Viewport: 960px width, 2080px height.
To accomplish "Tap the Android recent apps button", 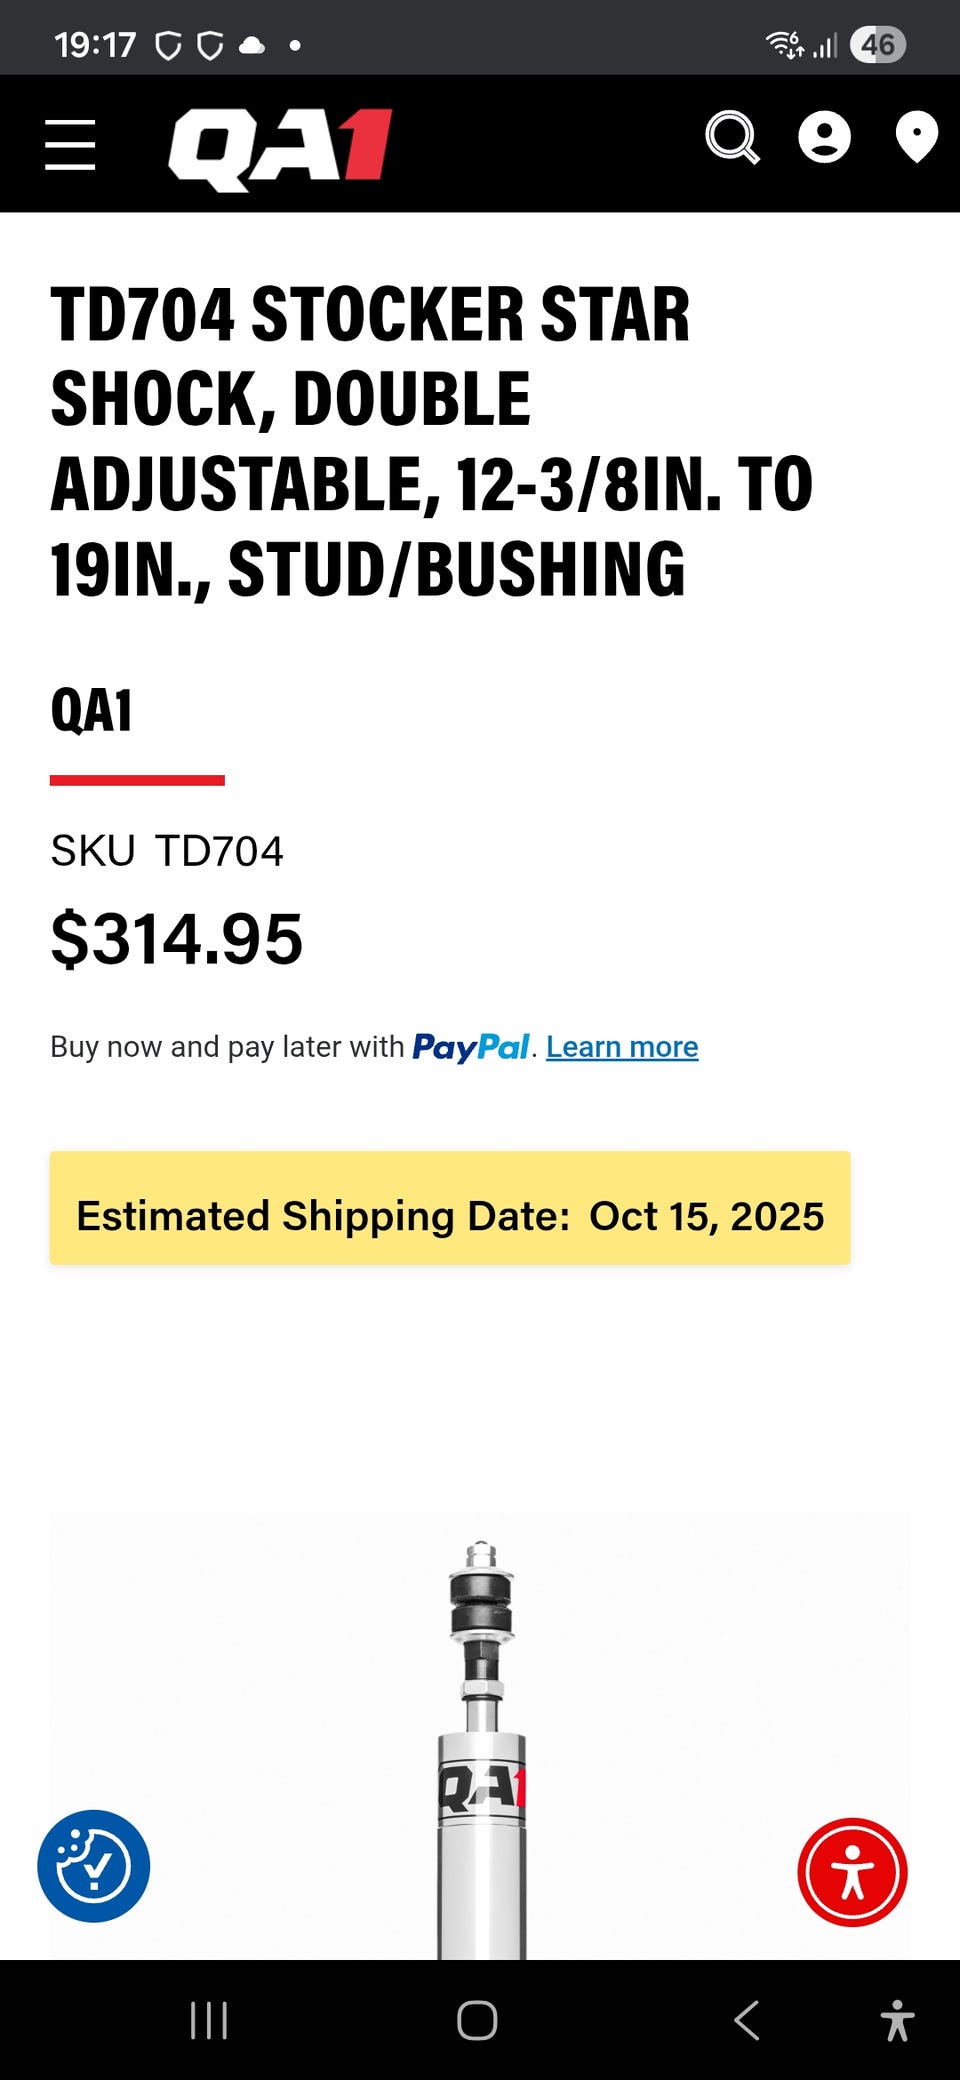I will click(x=209, y=2021).
